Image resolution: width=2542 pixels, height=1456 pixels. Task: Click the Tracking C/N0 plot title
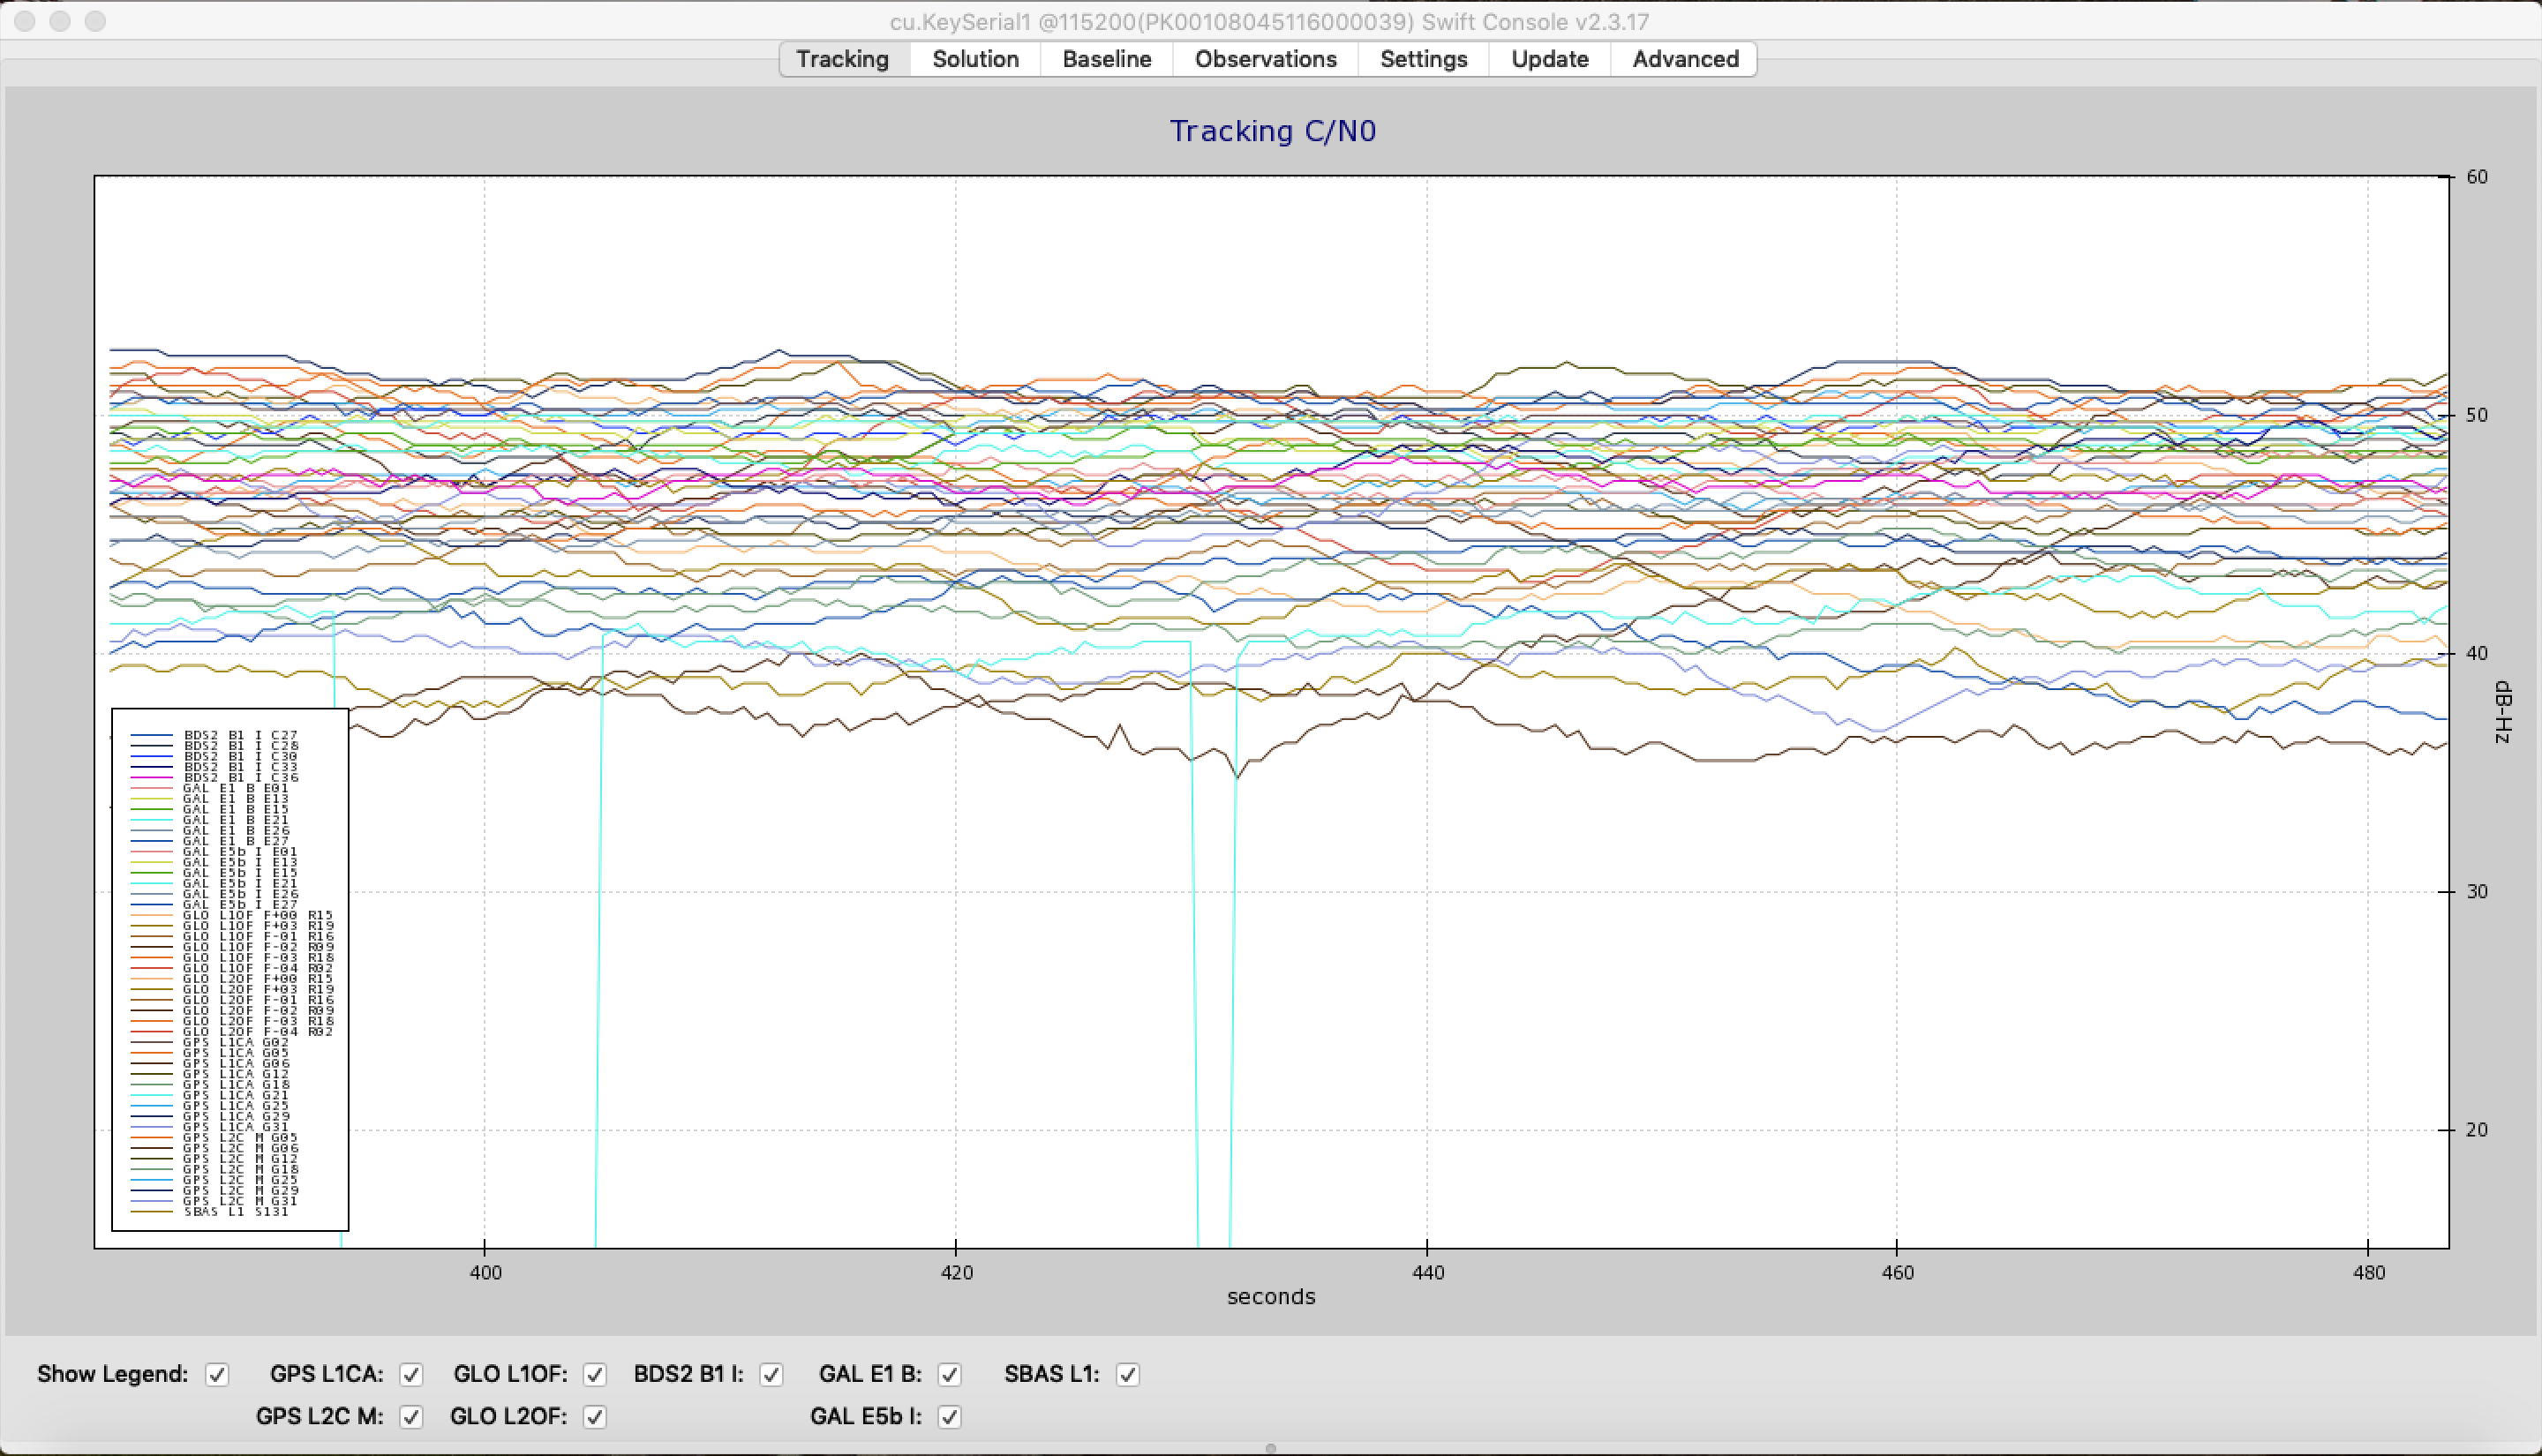coord(1272,131)
